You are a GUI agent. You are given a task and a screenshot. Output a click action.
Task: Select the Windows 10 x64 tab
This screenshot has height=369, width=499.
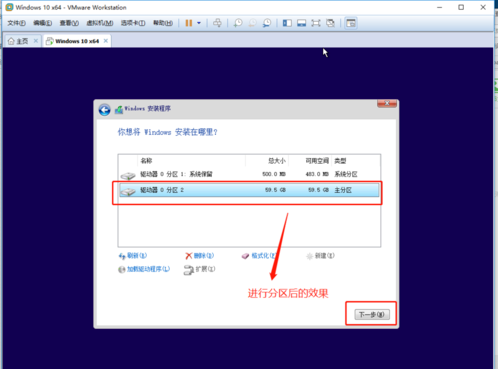point(77,41)
